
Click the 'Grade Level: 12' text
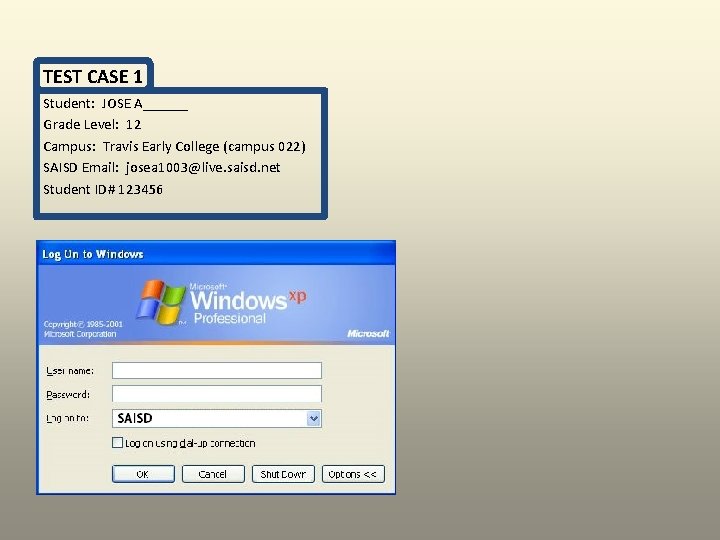(92, 124)
